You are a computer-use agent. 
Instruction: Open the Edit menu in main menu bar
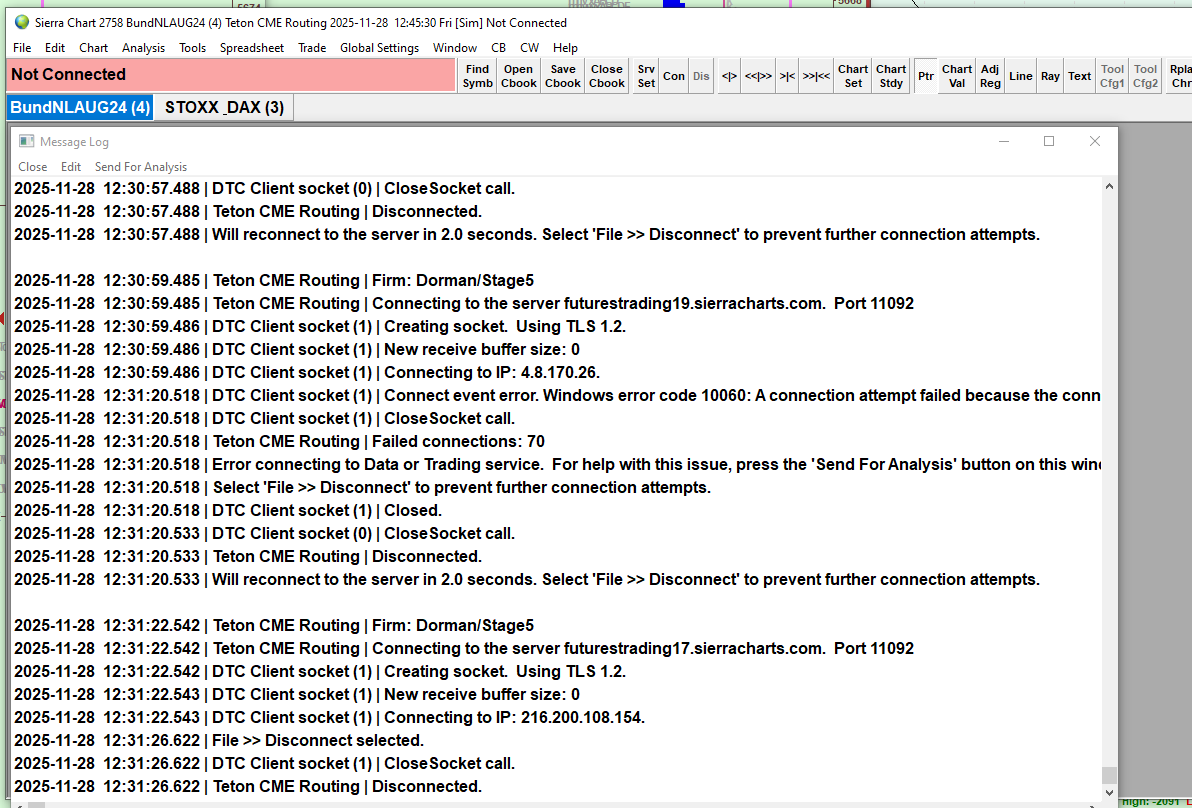pyautogui.click(x=55, y=47)
